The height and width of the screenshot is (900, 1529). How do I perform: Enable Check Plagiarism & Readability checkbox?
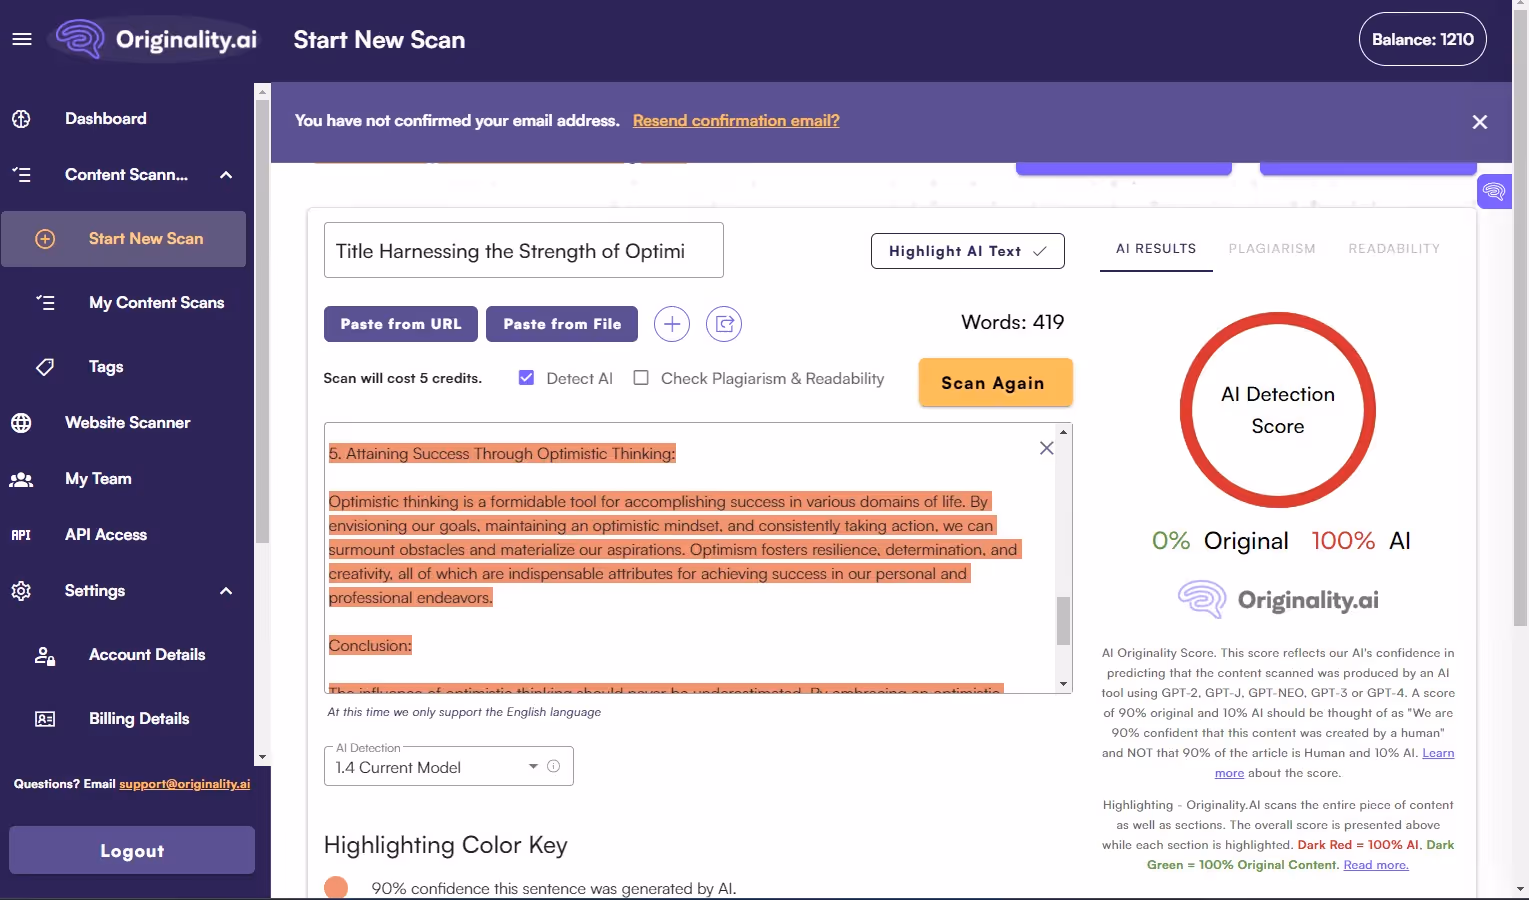coord(641,378)
